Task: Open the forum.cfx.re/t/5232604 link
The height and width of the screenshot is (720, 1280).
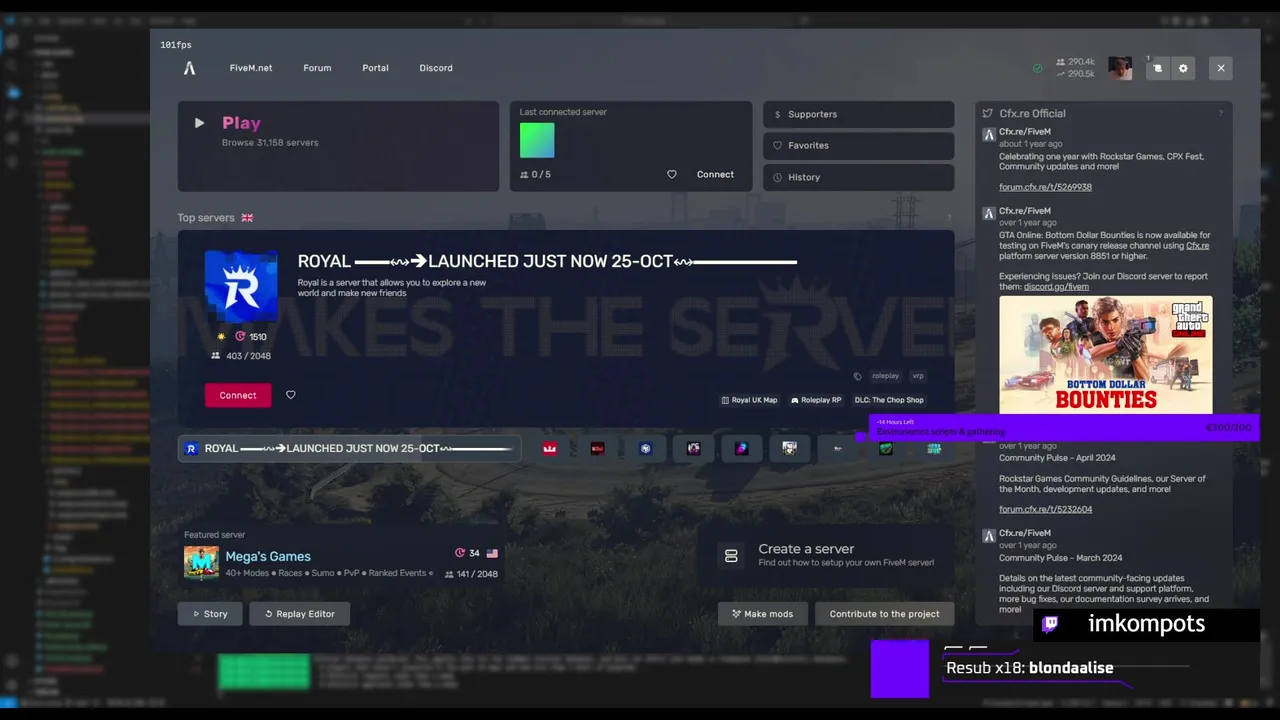Action: 1045,509
